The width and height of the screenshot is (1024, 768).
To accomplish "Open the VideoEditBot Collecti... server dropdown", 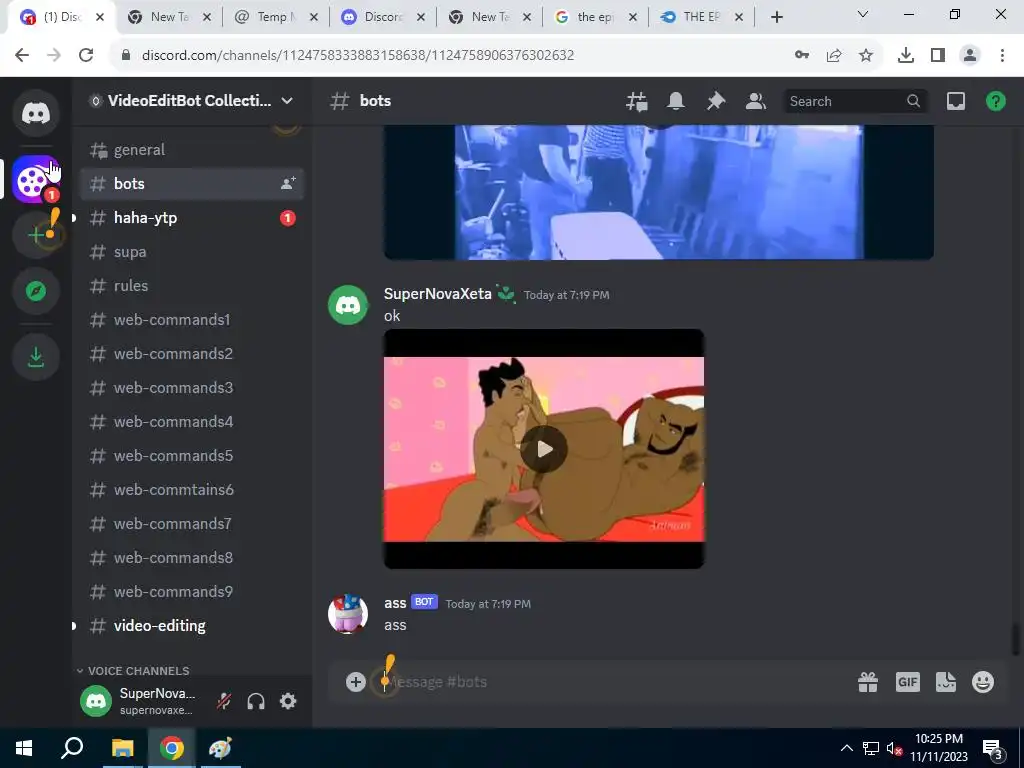I will [x=192, y=101].
